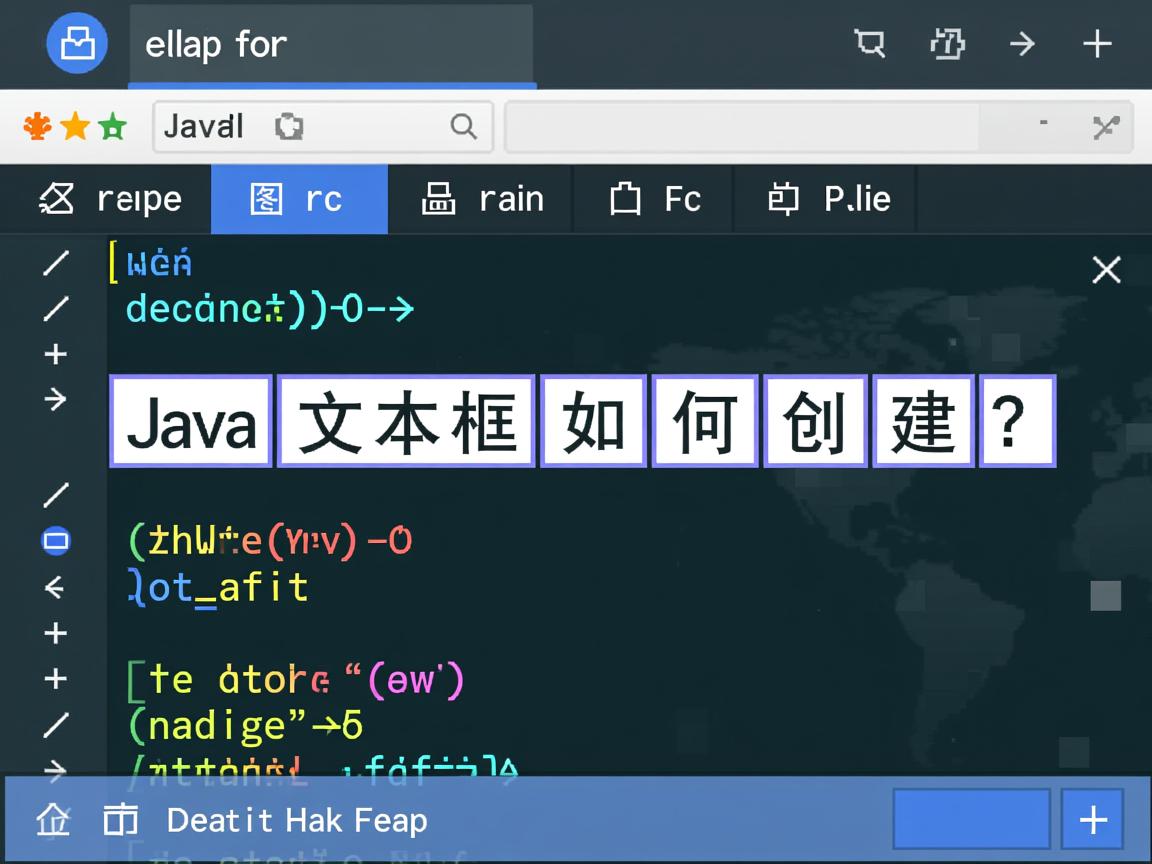Open the home icon in the bottom bar
The image size is (1152, 864).
[x=53, y=820]
